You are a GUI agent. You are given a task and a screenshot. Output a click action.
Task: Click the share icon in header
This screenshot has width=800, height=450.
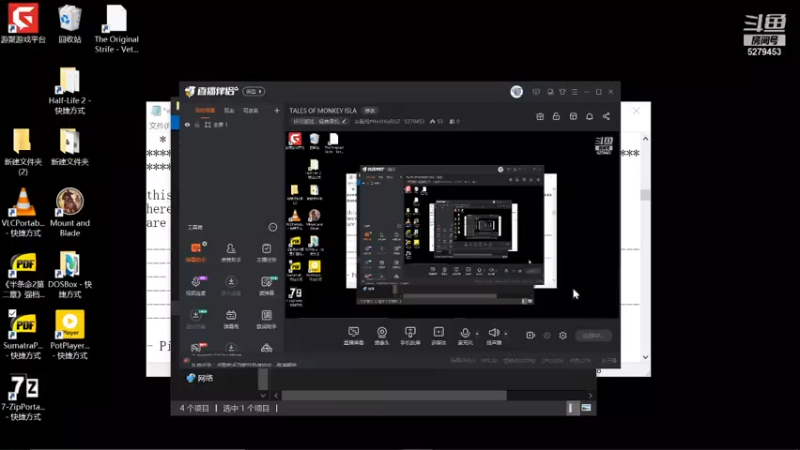click(x=606, y=116)
